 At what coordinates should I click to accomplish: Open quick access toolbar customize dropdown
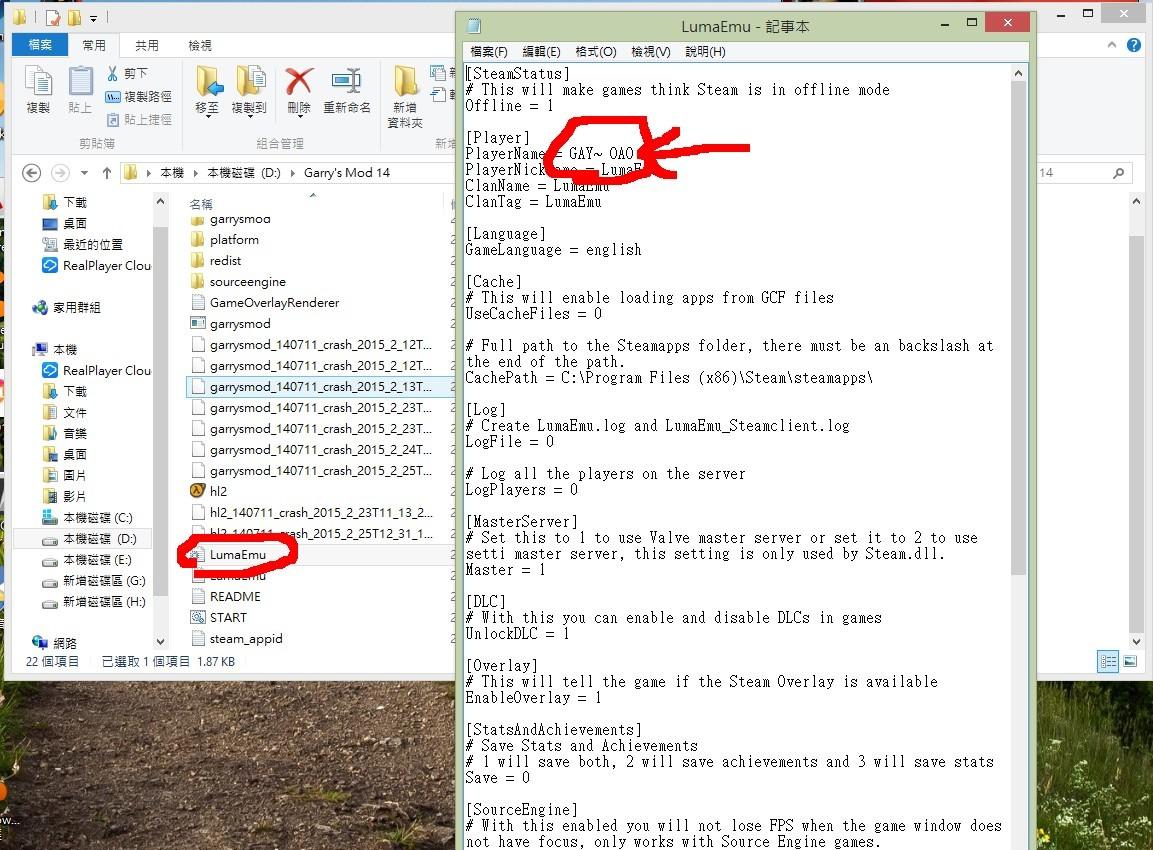(93, 18)
